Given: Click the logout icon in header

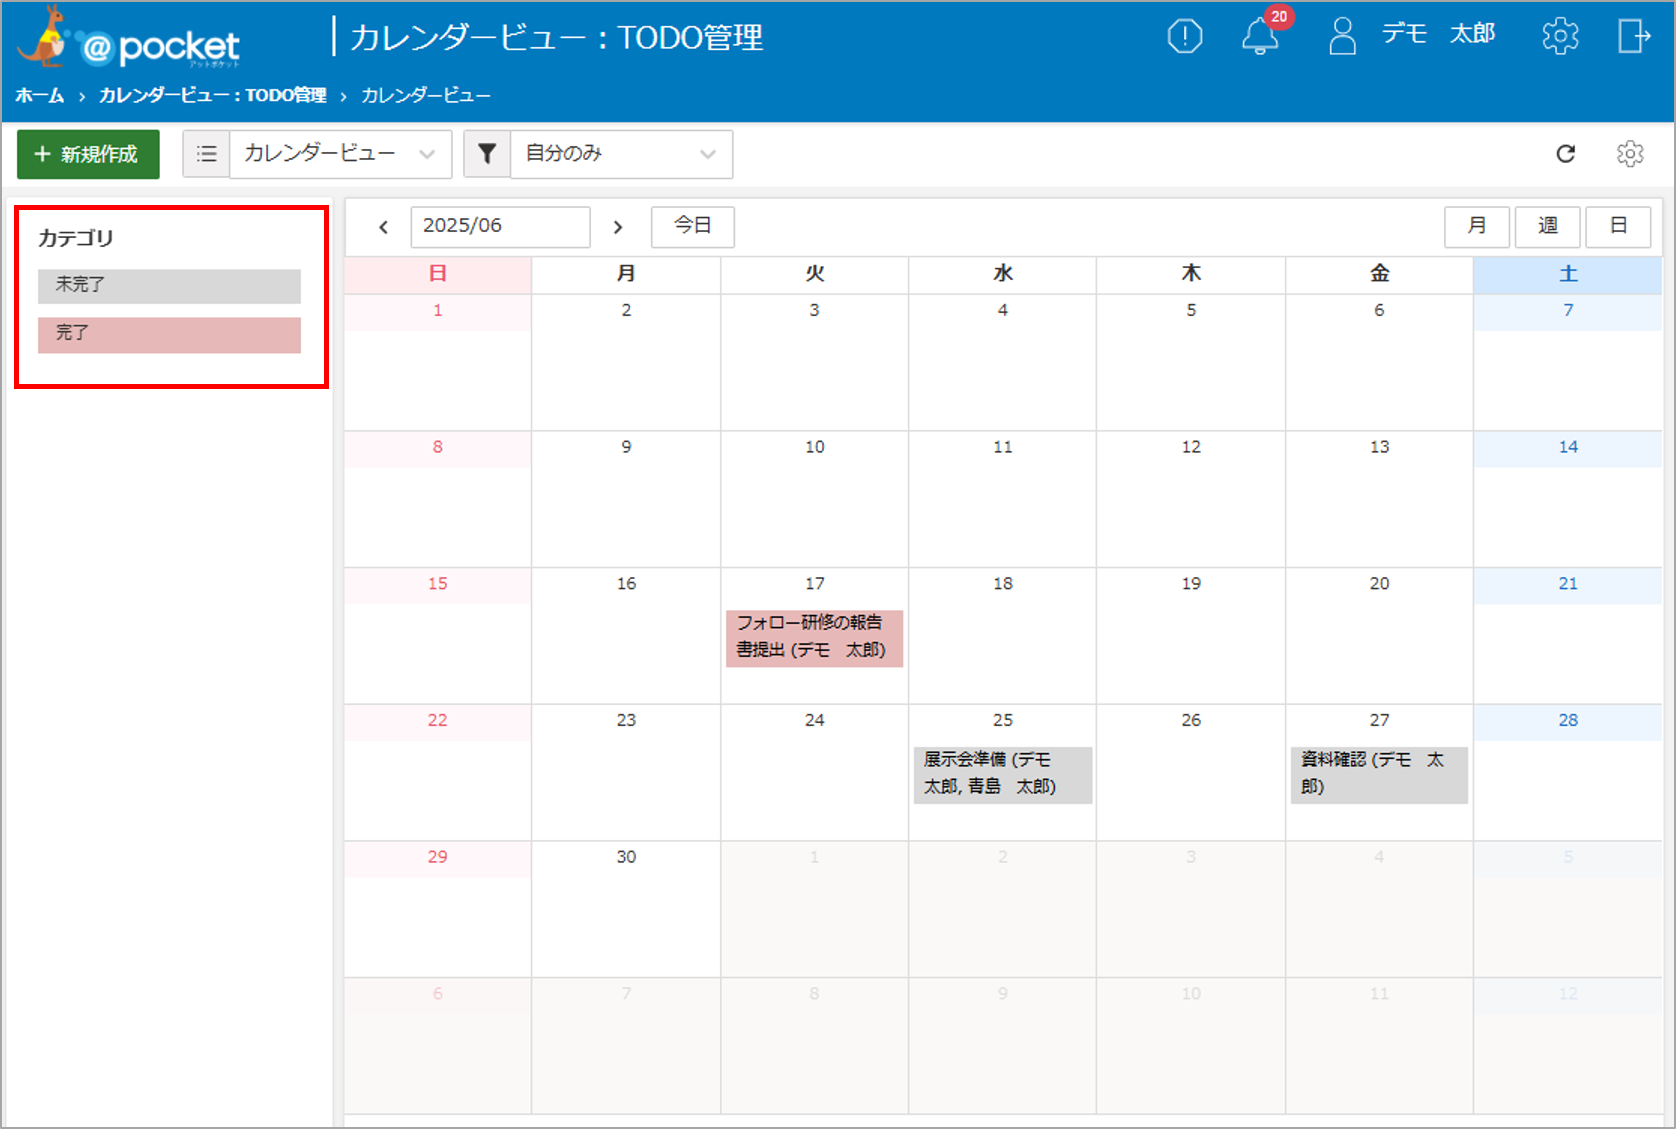Looking at the screenshot, I should 1633,37.
